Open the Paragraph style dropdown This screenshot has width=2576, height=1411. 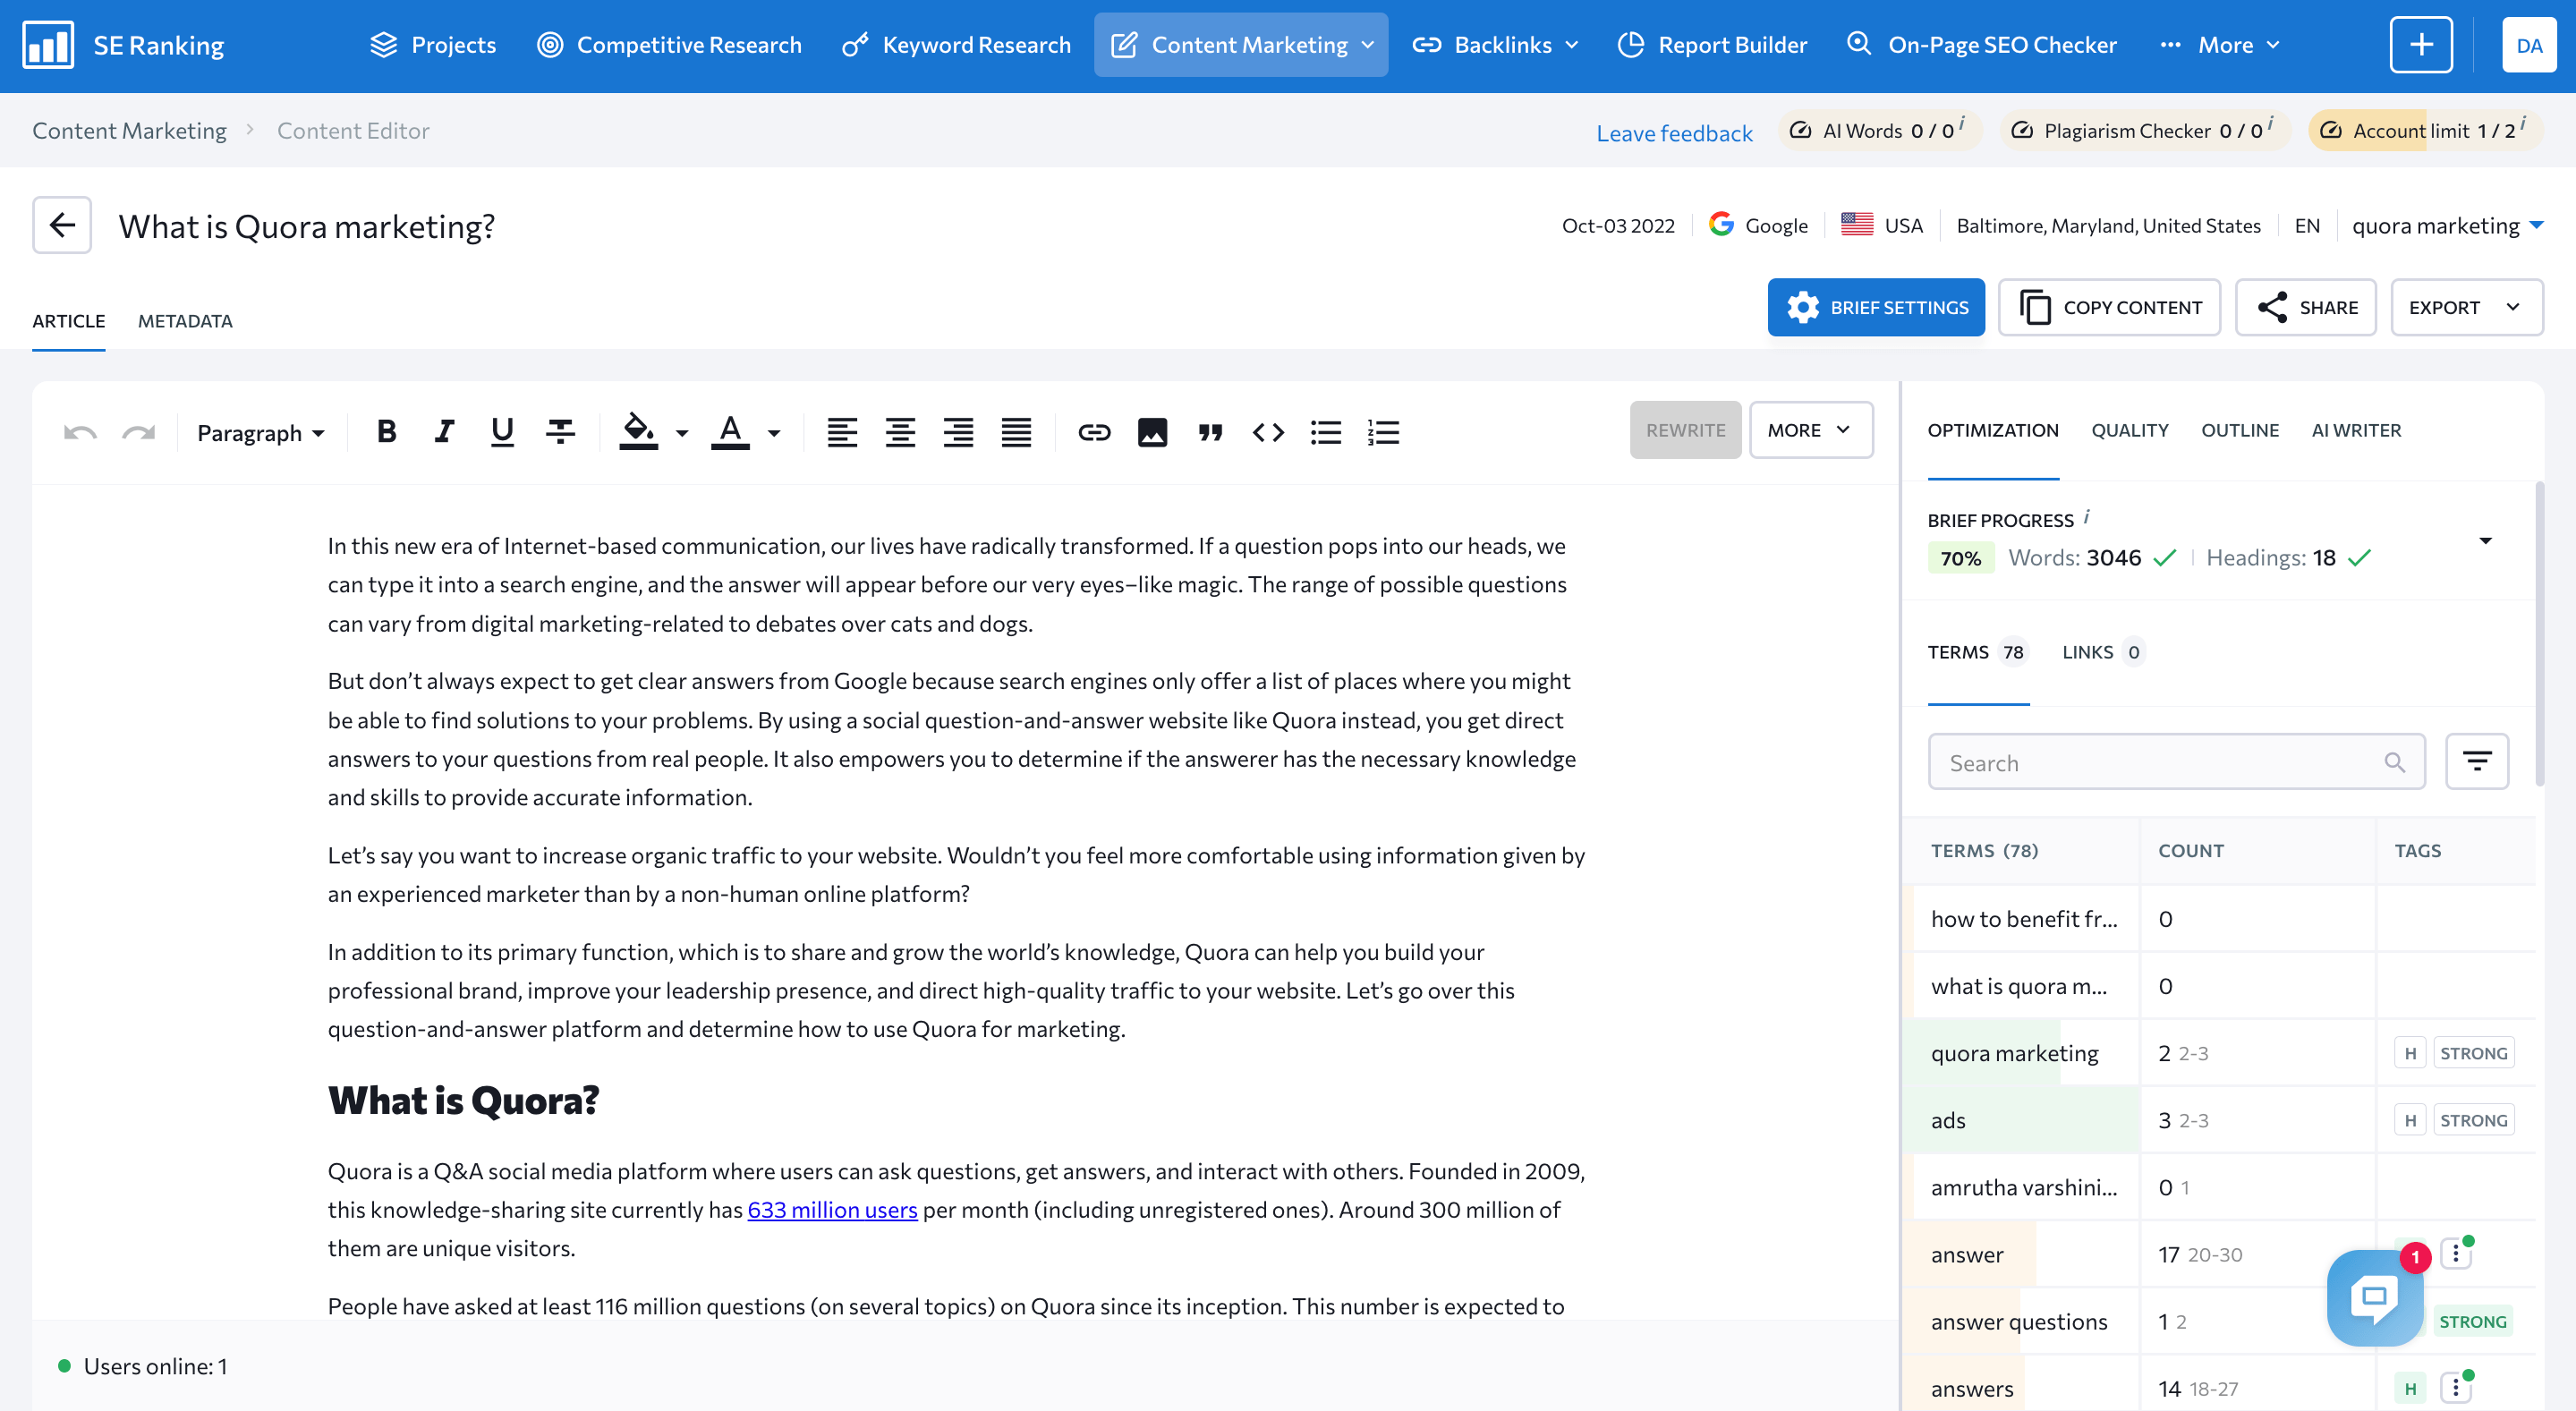pos(260,432)
